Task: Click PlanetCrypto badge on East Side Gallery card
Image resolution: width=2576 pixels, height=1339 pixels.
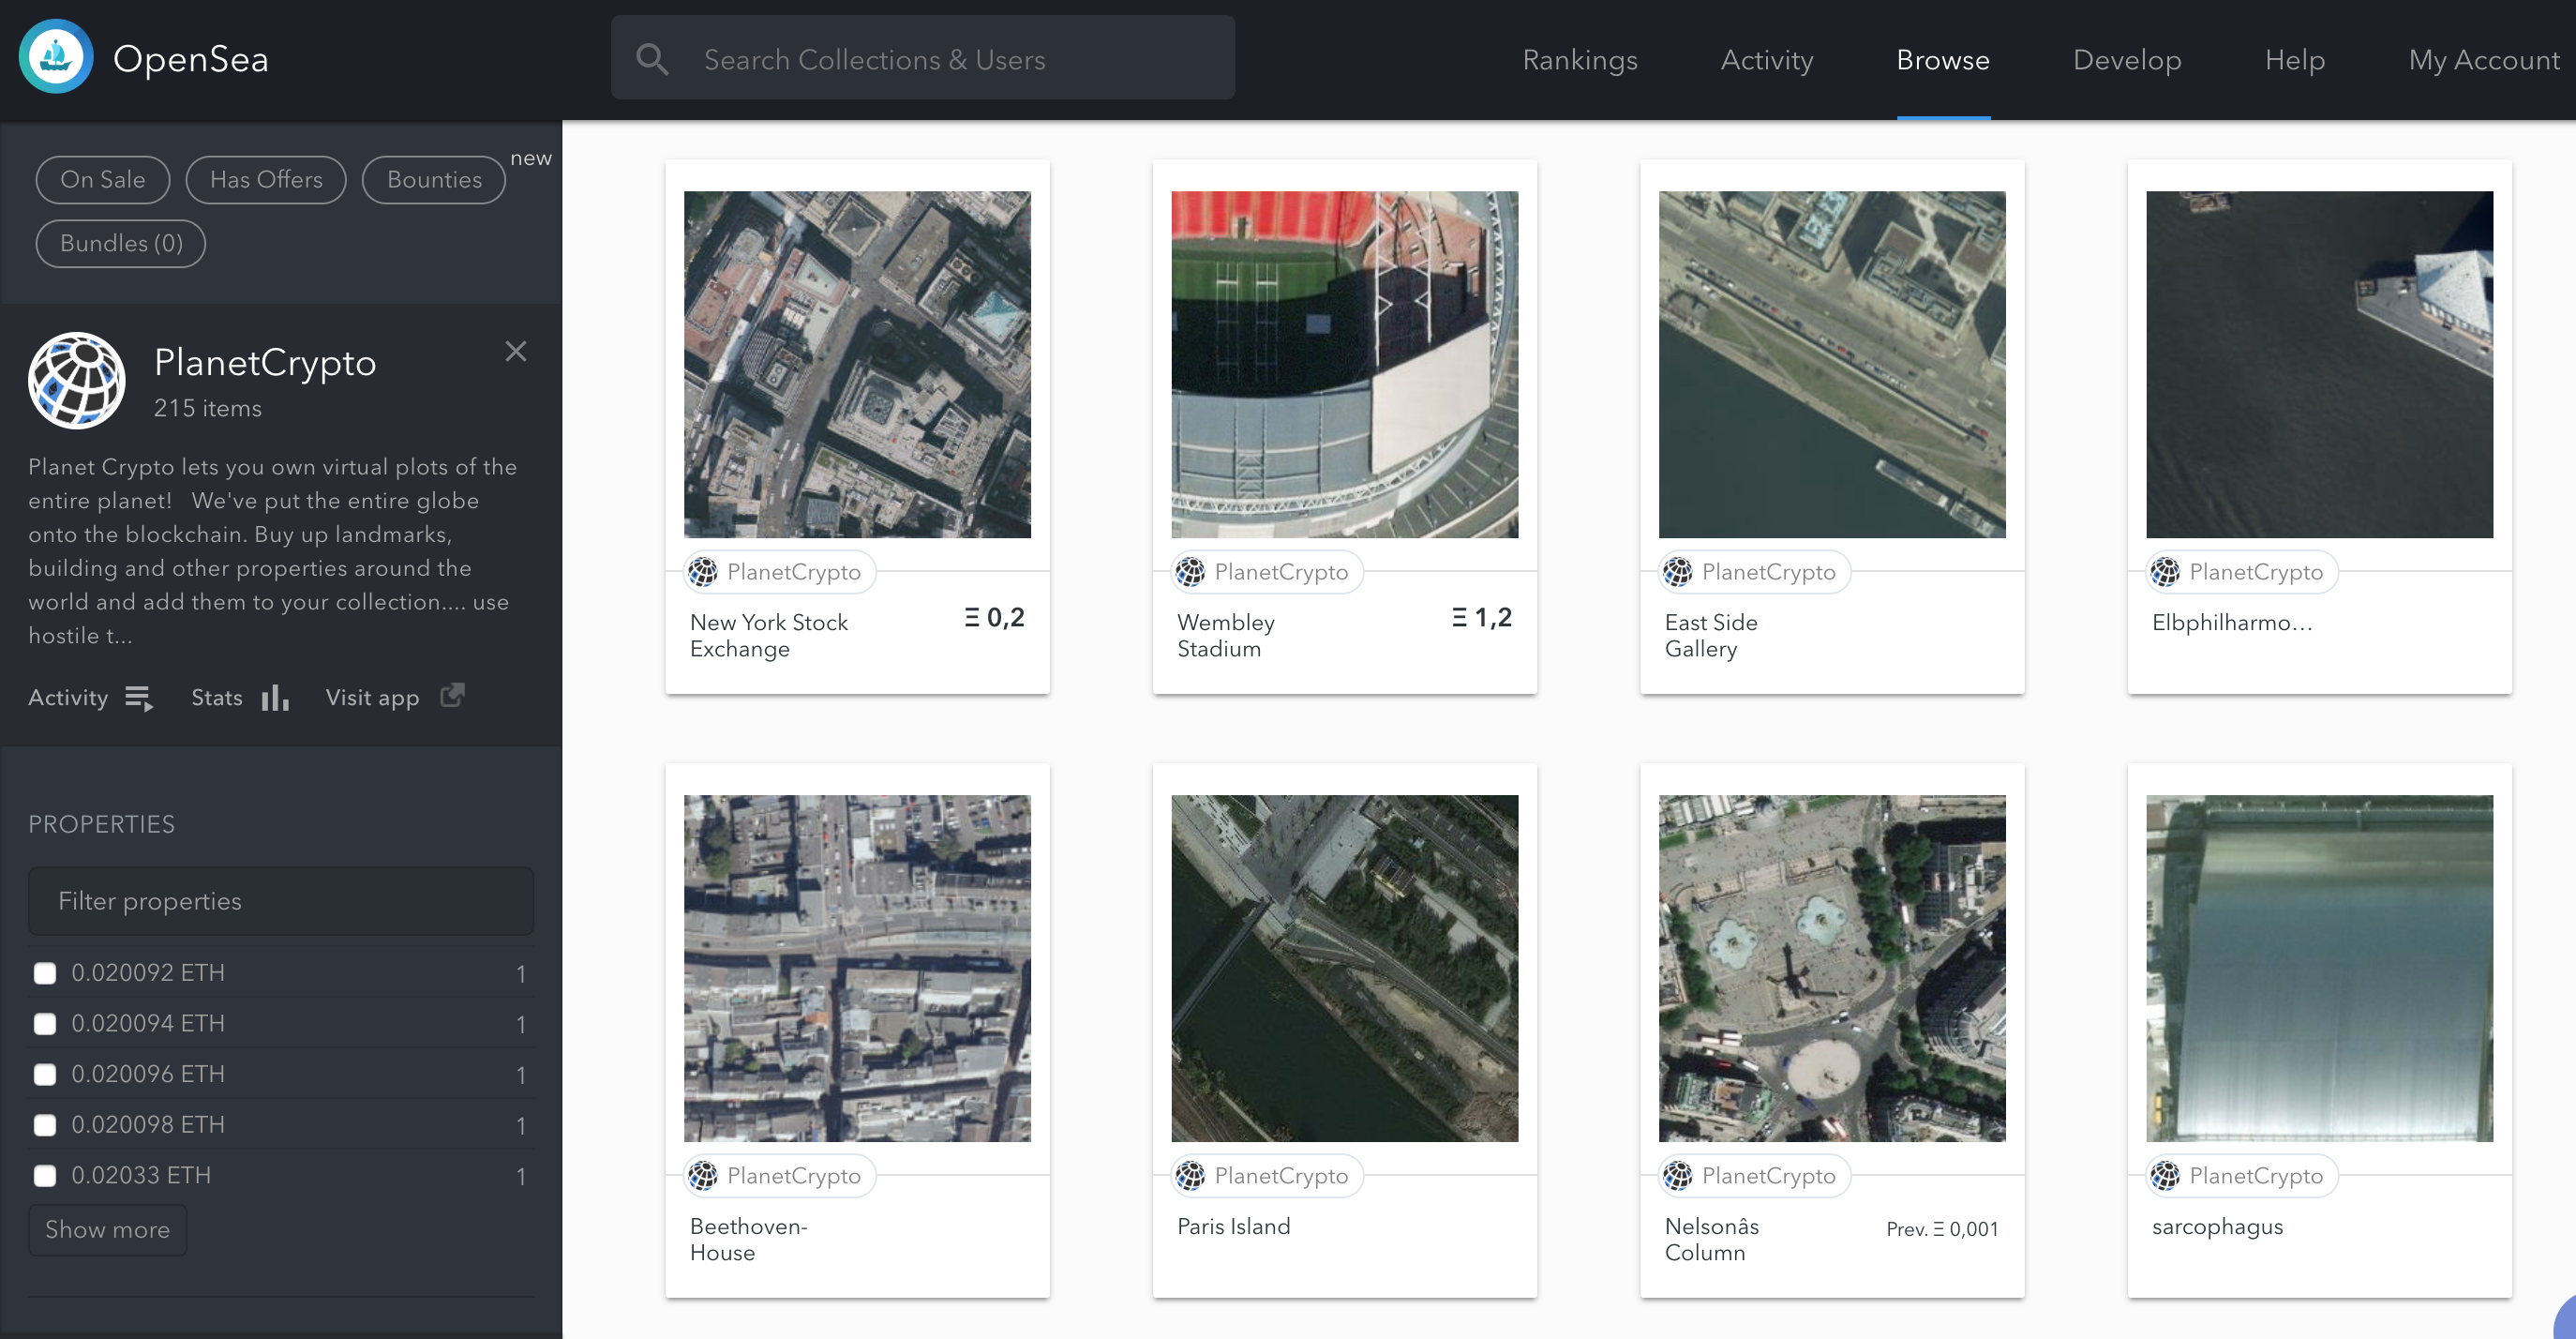Action: click(x=1754, y=572)
